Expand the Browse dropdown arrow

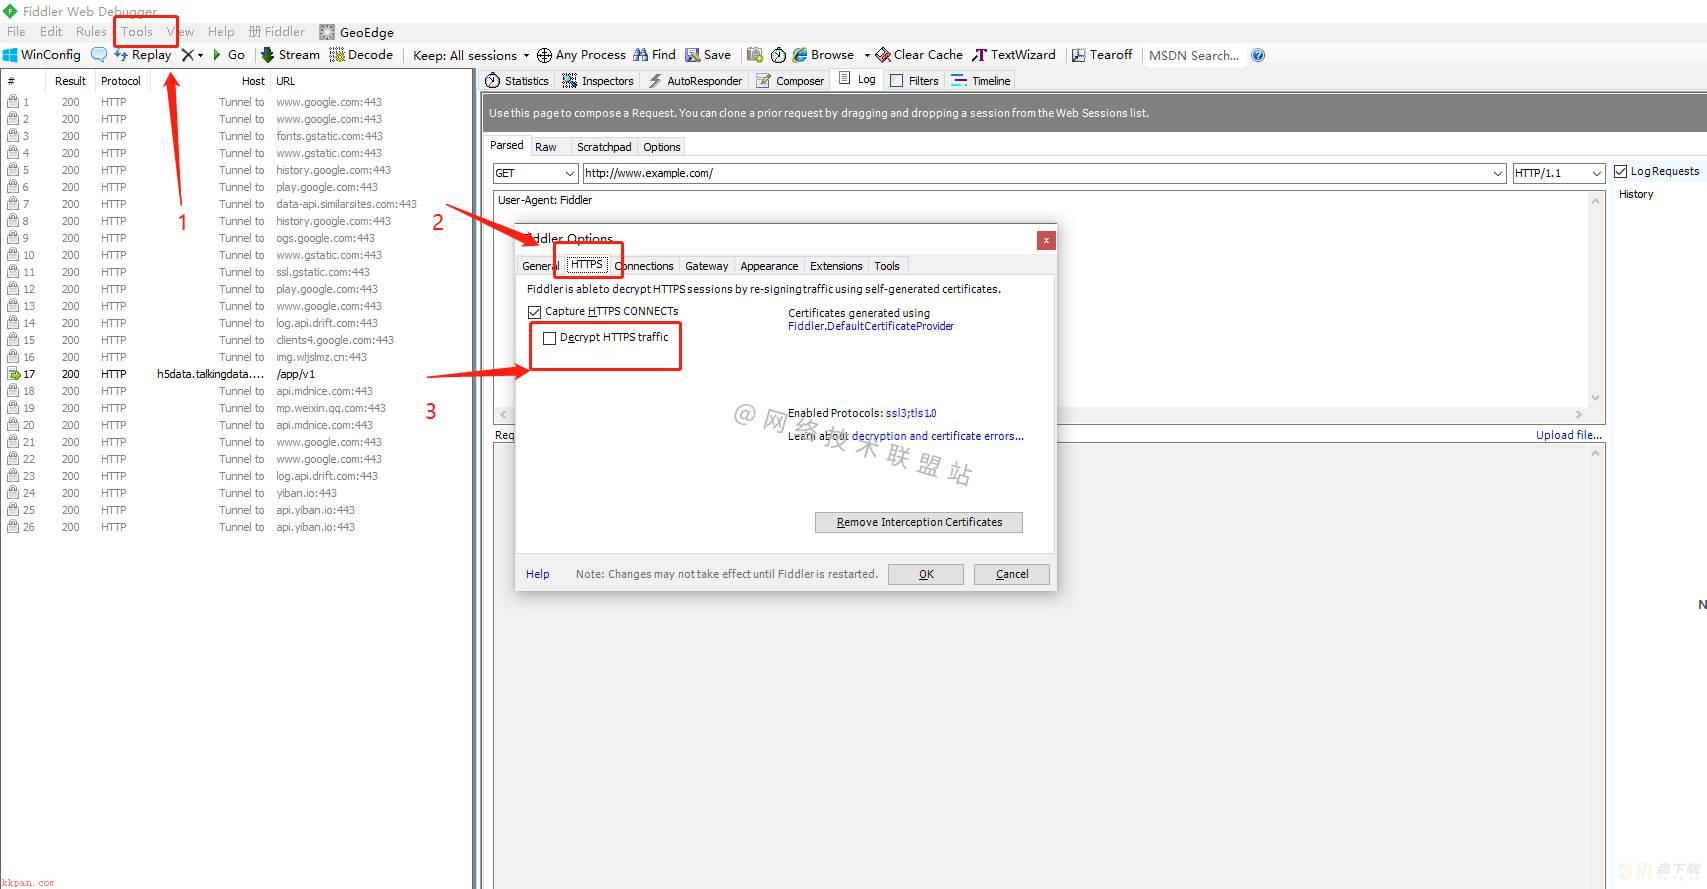tap(867, 56)
